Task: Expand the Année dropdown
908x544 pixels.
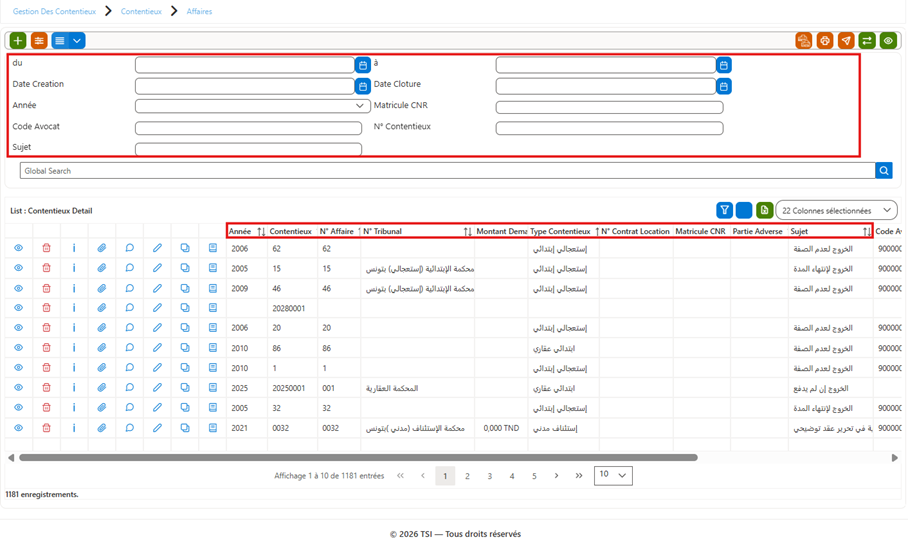Action: pos(252,106)
